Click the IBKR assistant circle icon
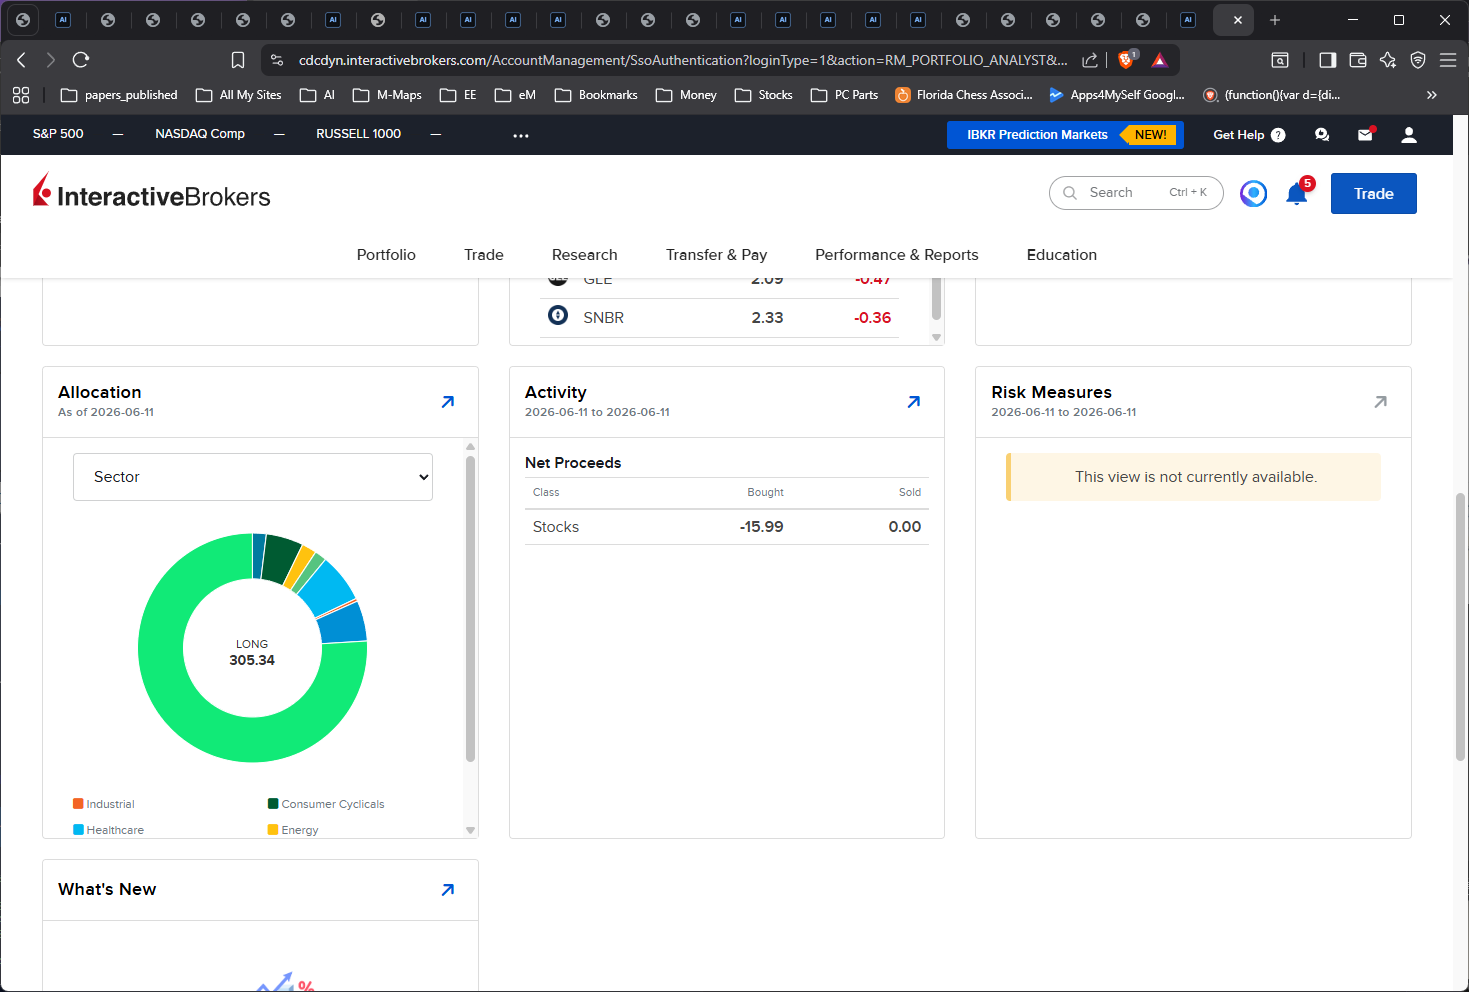The image size is (1469, 992). coord(1253,193)
